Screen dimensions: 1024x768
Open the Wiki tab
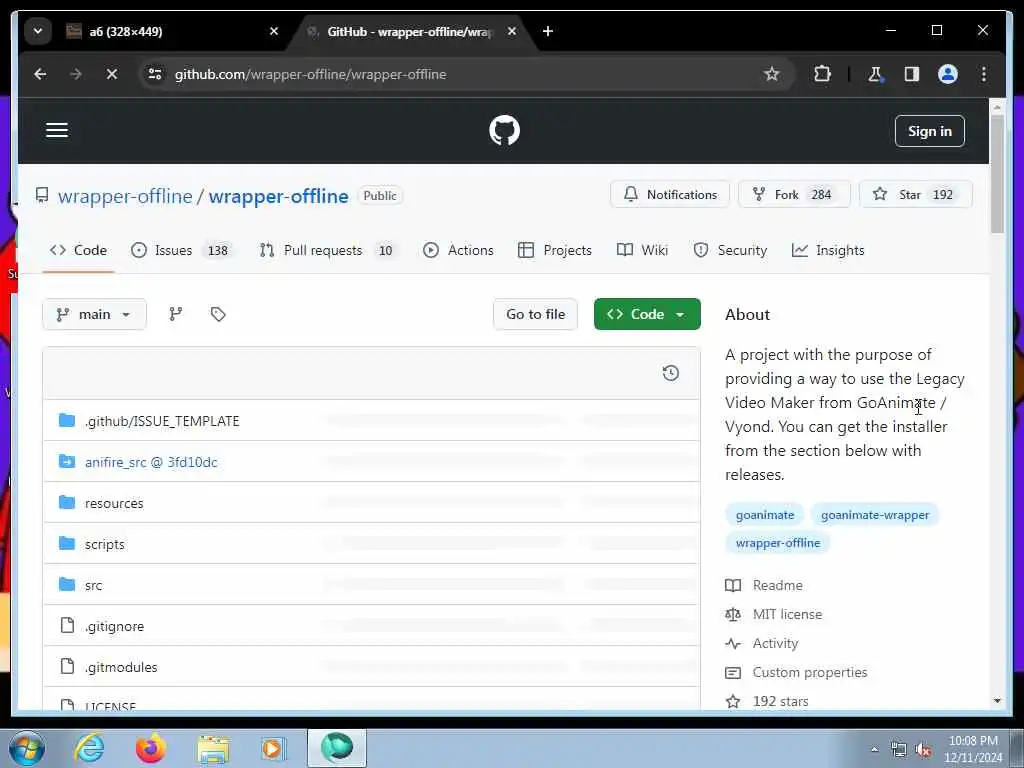pos(642,250)
